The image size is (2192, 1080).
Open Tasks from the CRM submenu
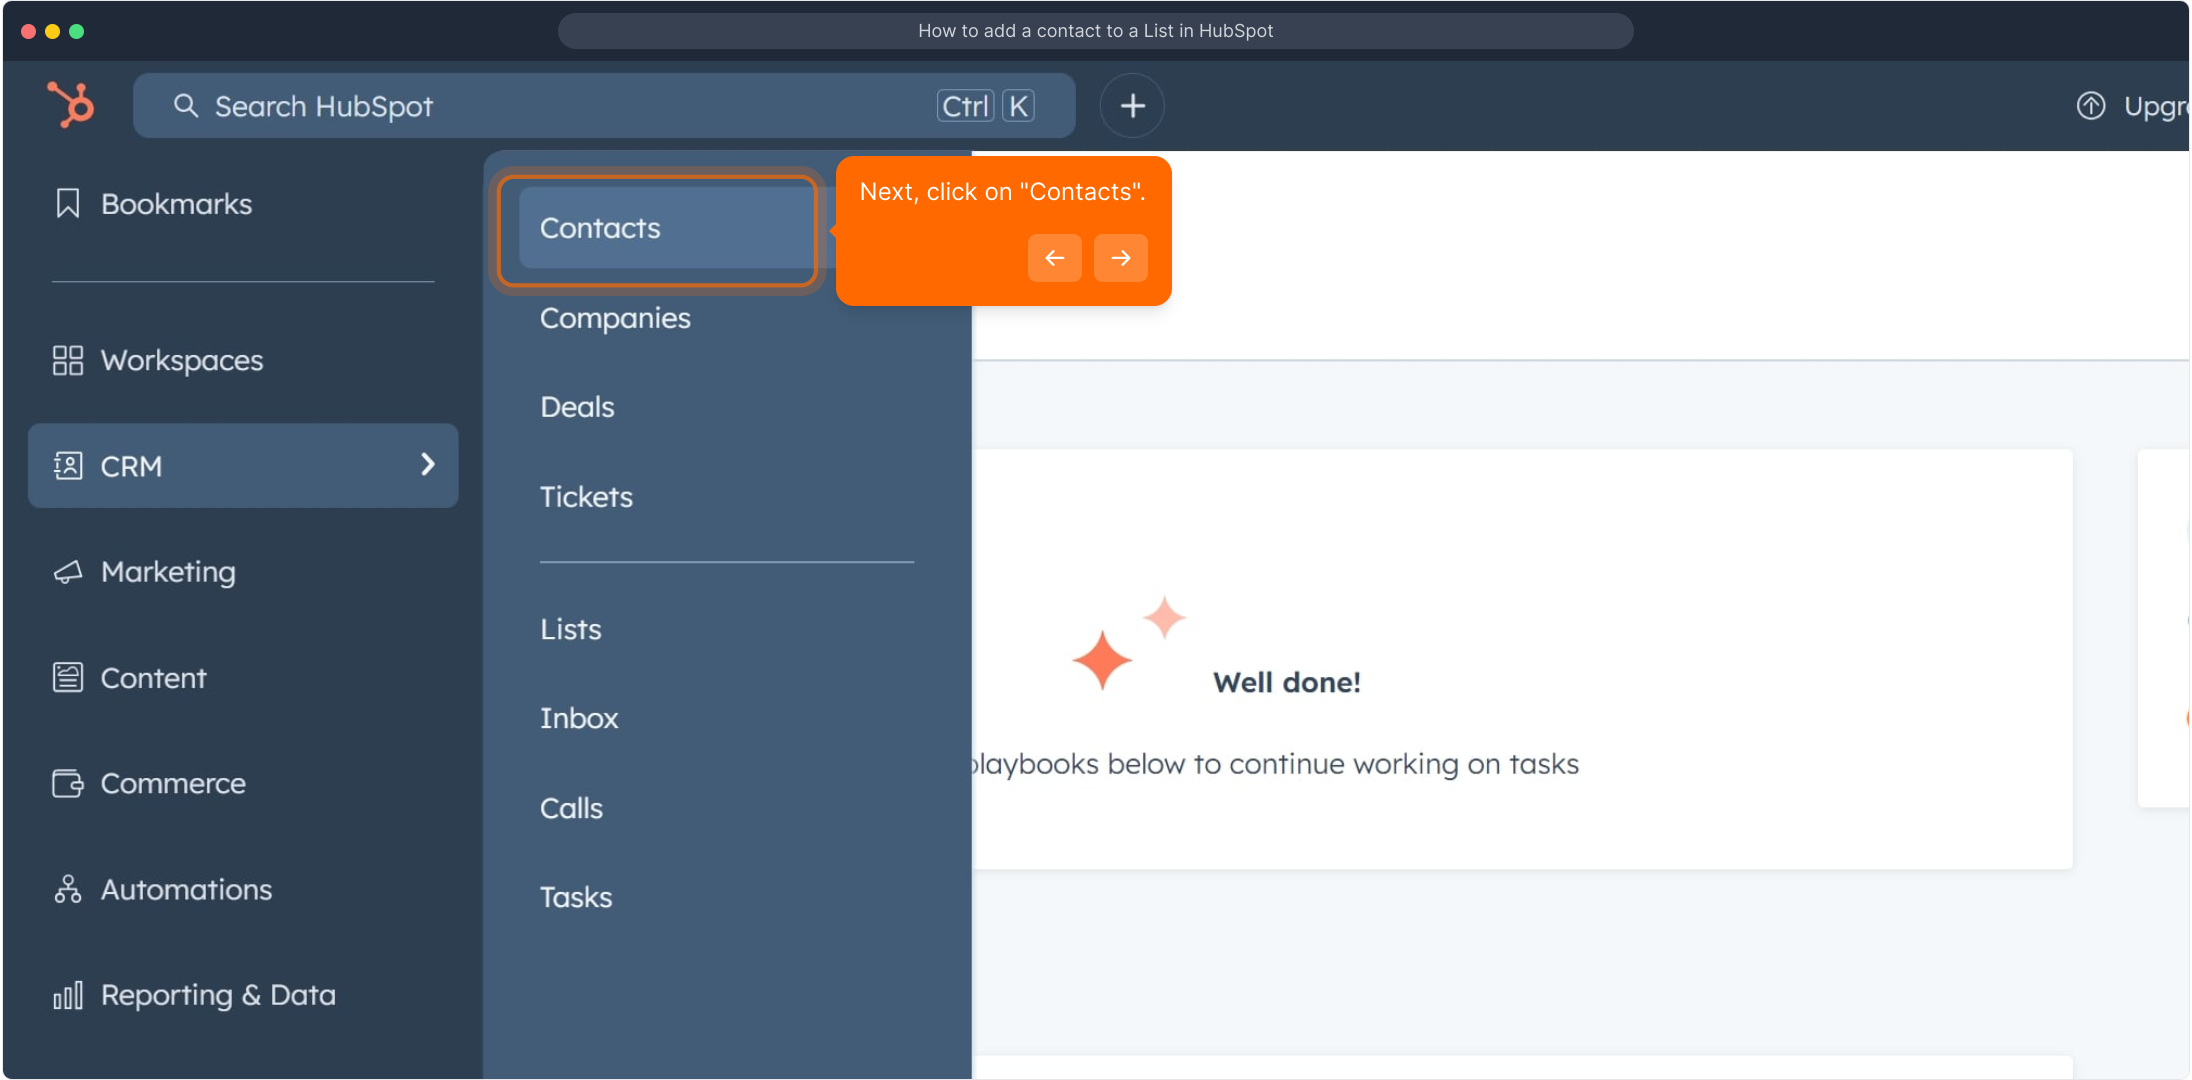tap(575, 897)
